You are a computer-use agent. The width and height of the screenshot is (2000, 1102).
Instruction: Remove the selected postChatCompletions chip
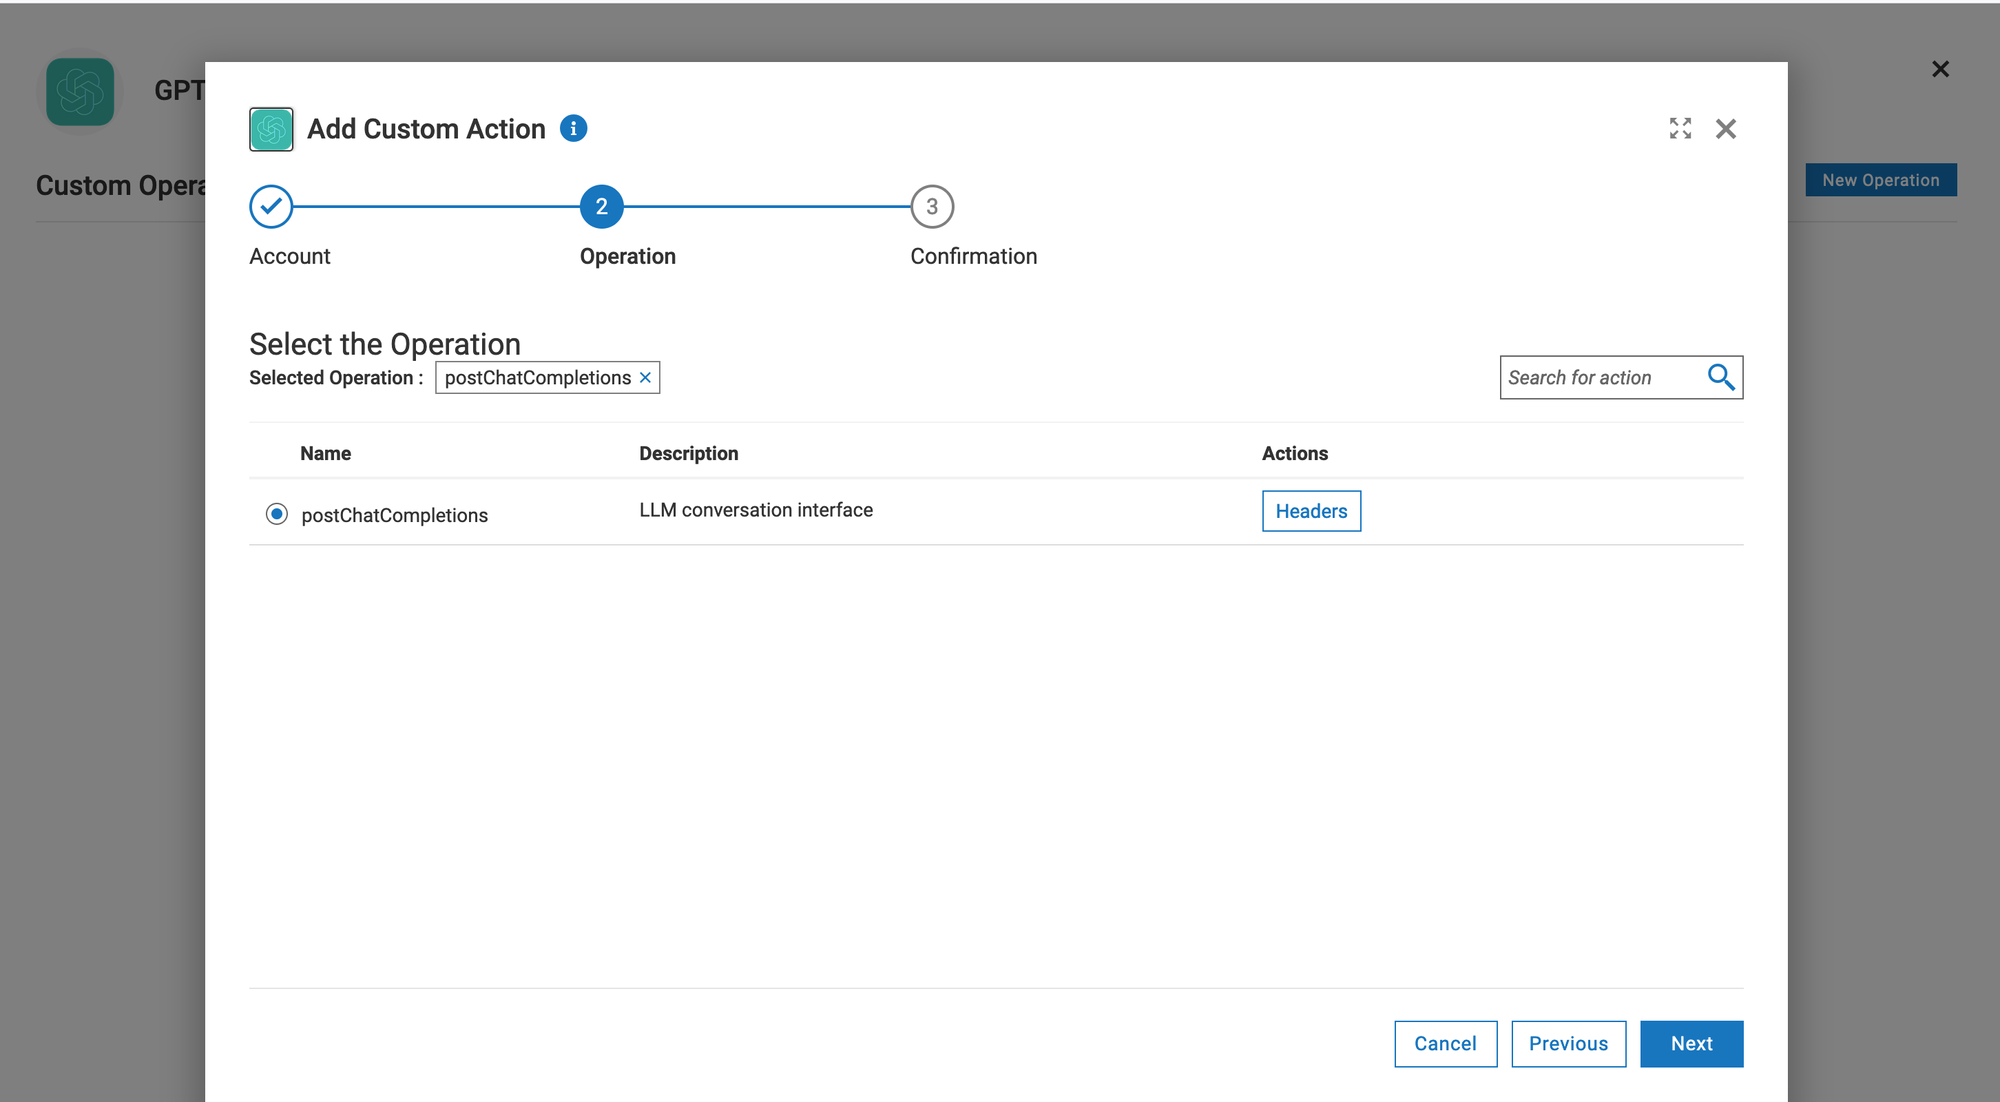pos(645,378)
